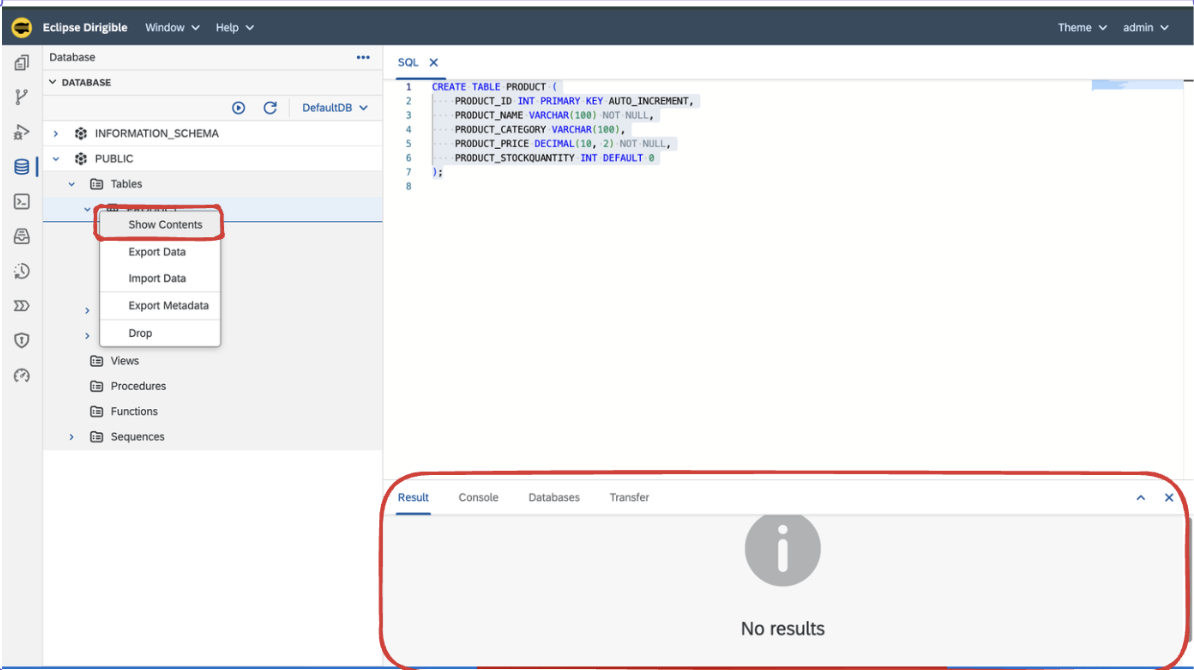Click the Database panel three-dots menu

coord(363,58)
